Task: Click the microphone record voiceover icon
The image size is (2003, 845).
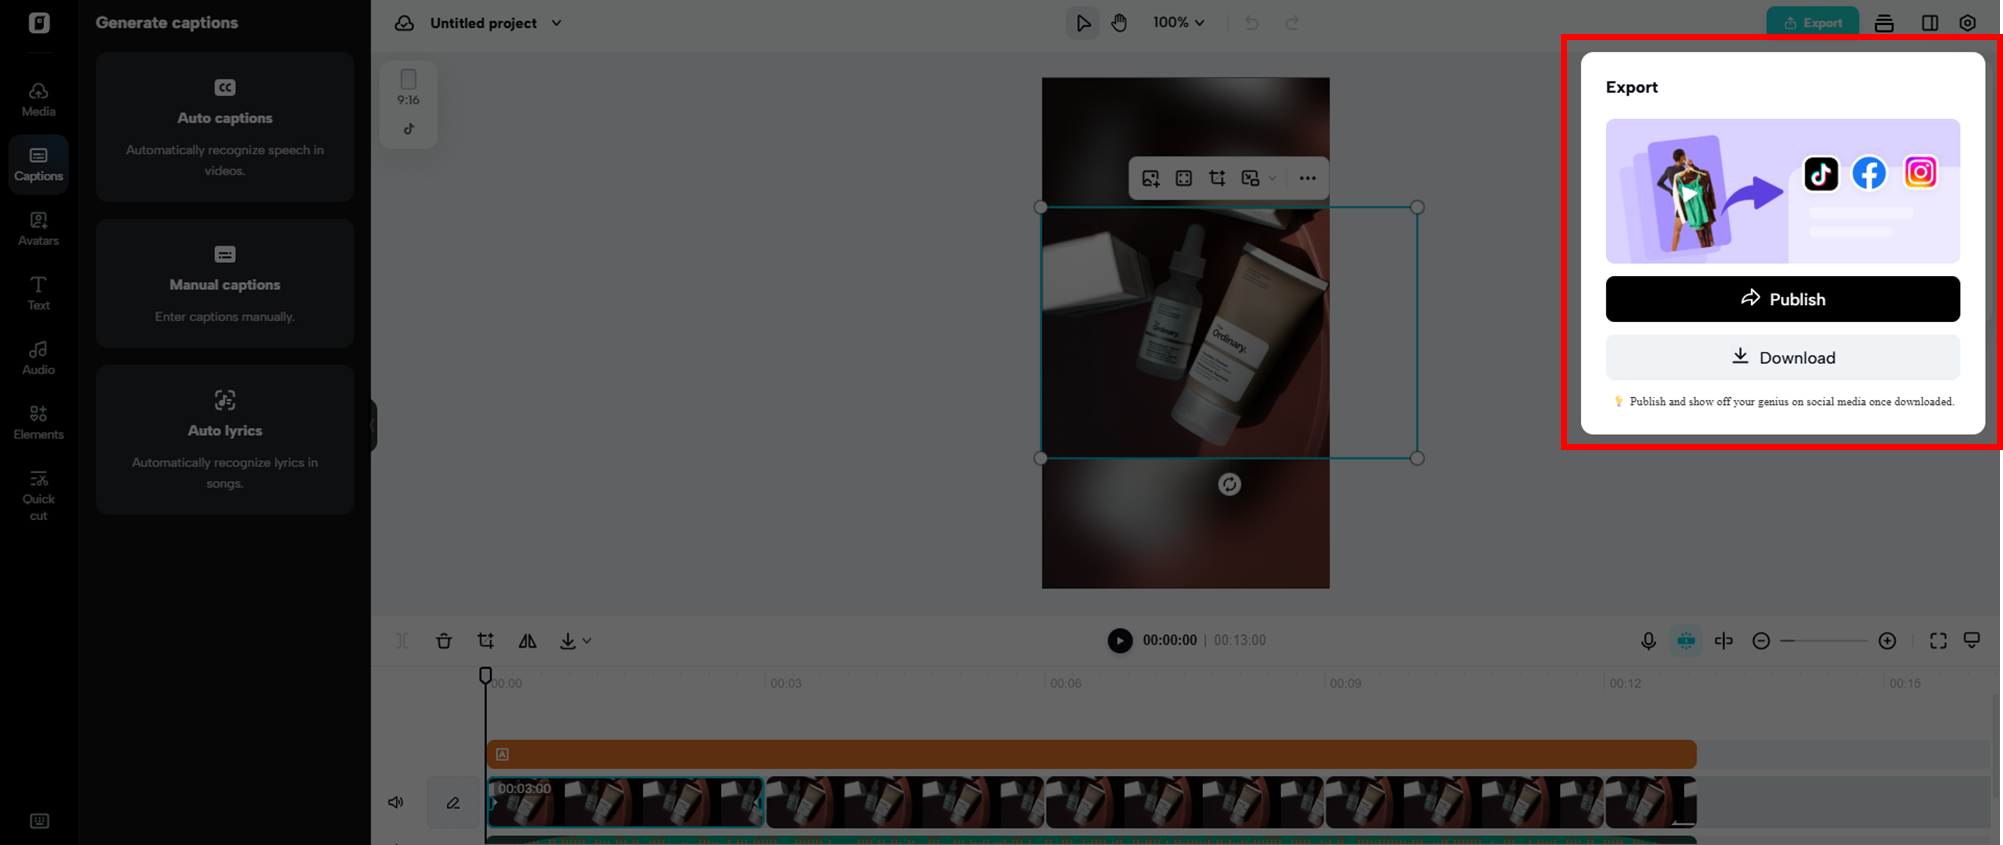Action: [x=1648, y=641]
